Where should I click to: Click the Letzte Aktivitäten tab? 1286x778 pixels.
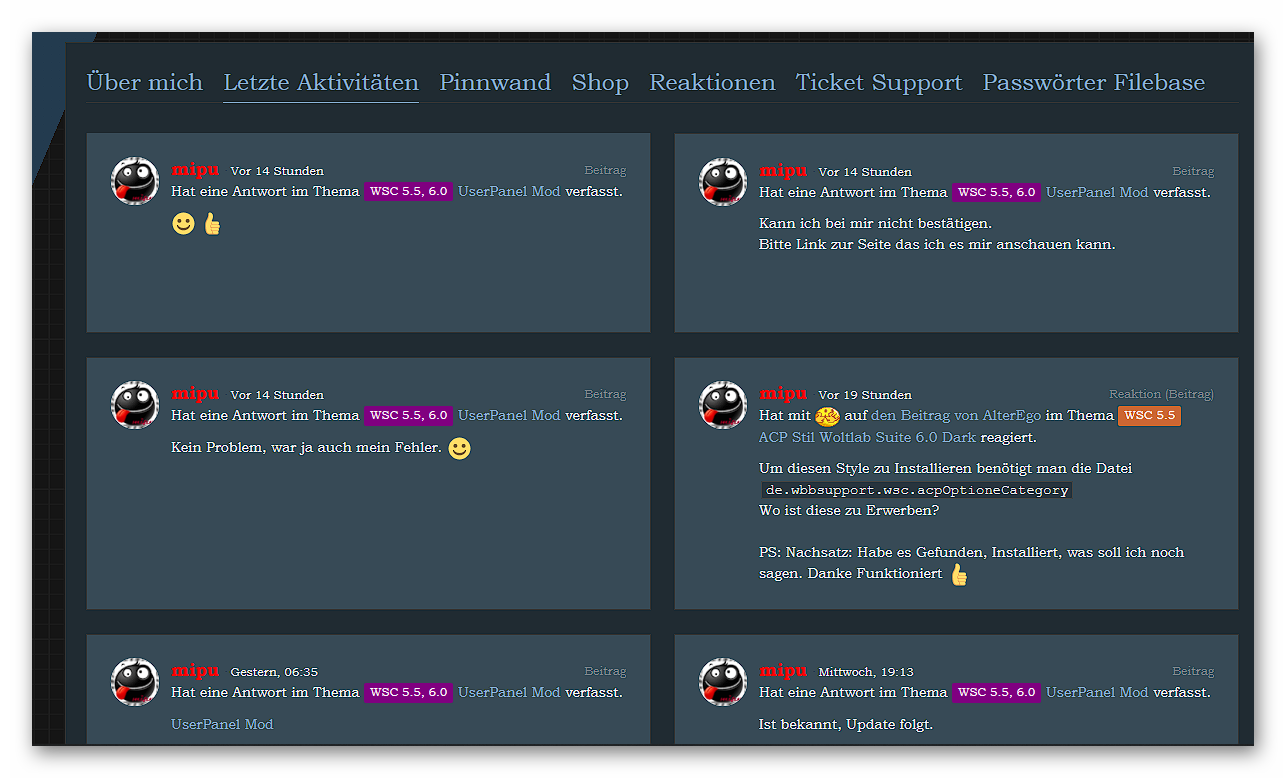point(321,83)
